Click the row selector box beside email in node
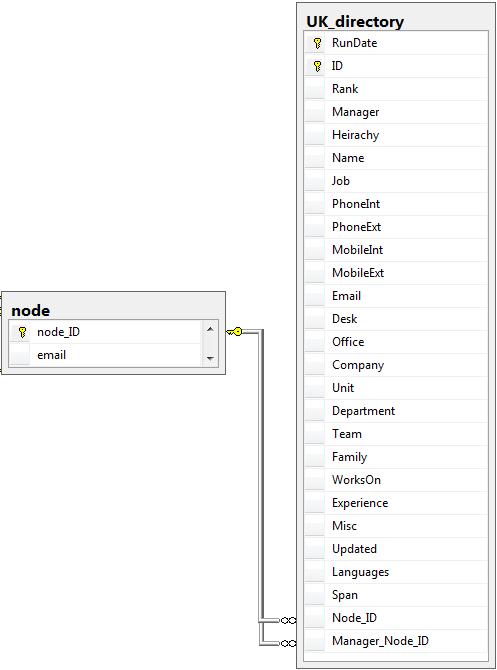This screenshot has width=497, height=670. point(20,355)
